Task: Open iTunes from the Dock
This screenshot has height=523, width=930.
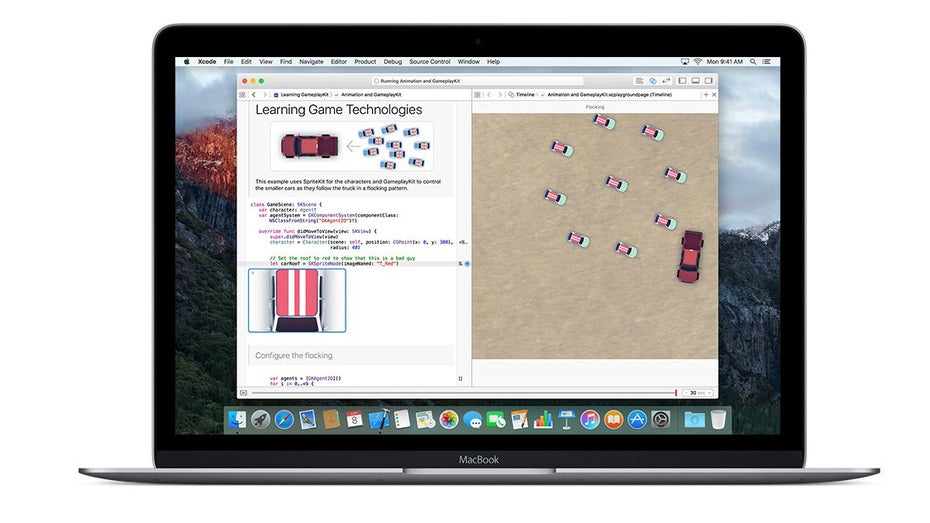Action: (x=590, y=420)
